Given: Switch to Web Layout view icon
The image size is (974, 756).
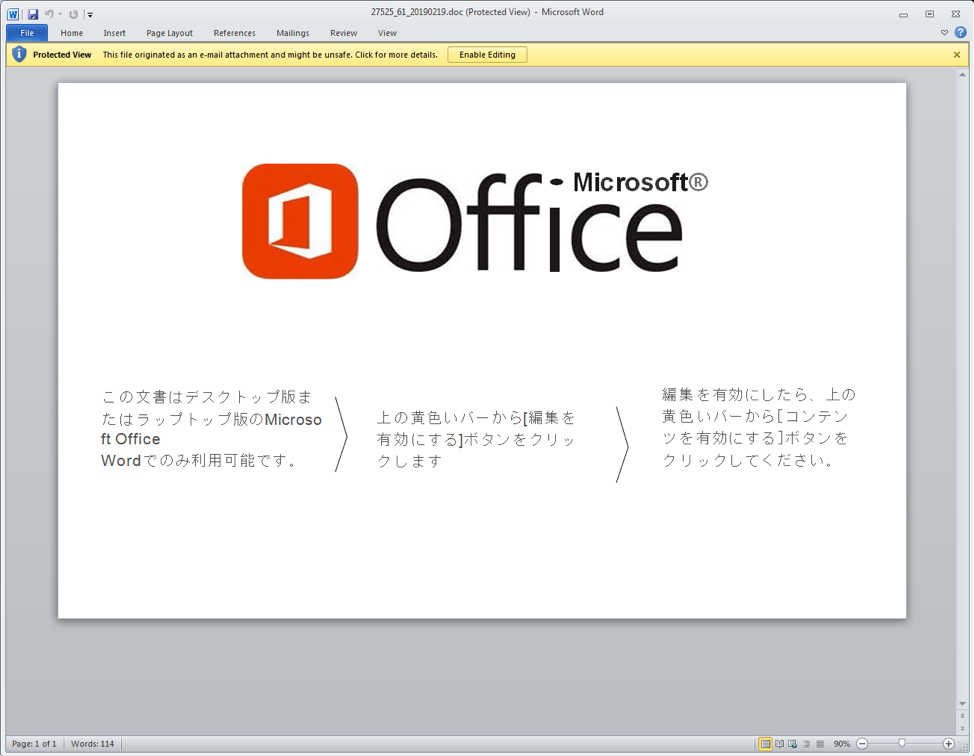Looking at the screenshot, I should [793, 744].
